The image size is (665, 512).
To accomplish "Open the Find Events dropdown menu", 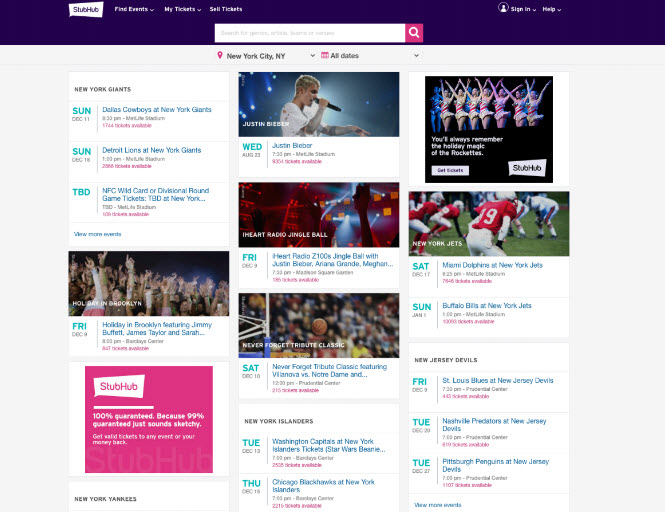I will click(x=133, y=9).
